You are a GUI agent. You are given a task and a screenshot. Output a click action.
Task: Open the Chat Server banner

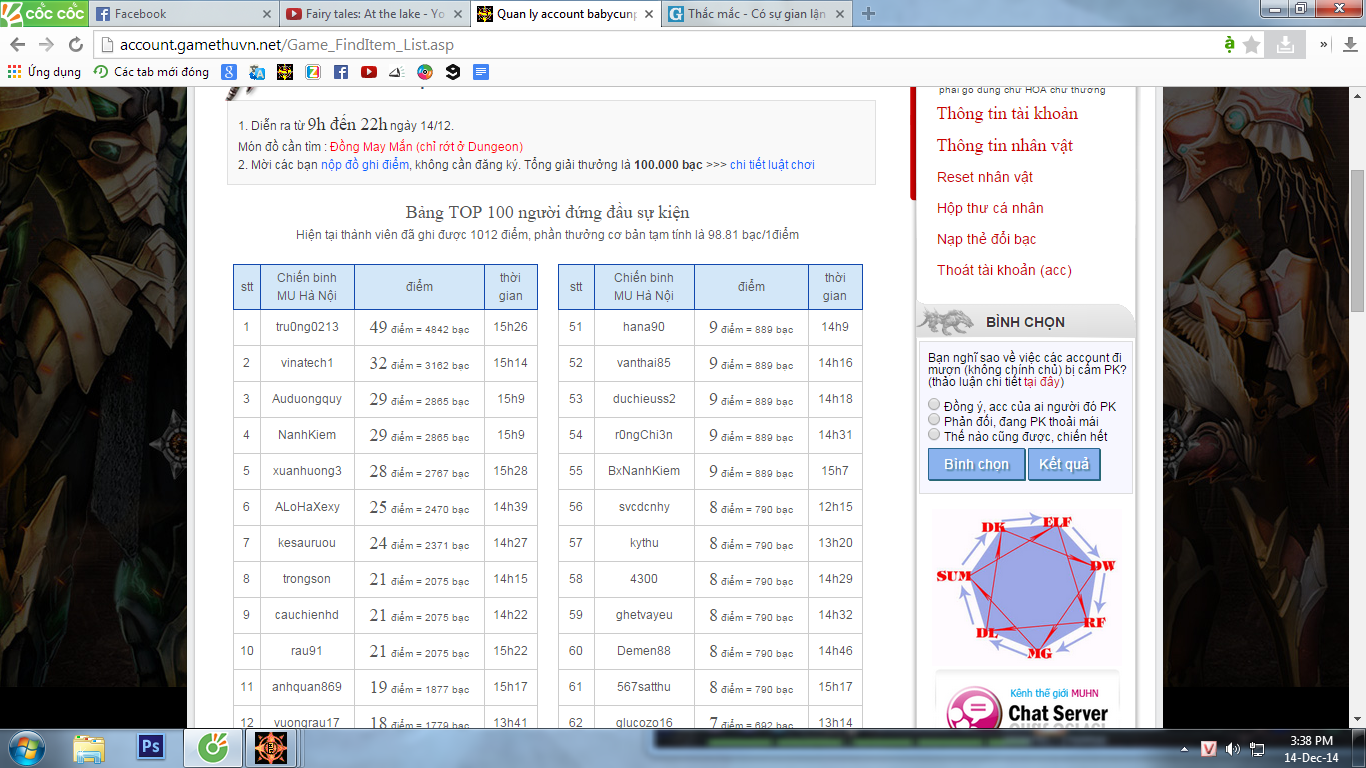tap(1027, 700)
